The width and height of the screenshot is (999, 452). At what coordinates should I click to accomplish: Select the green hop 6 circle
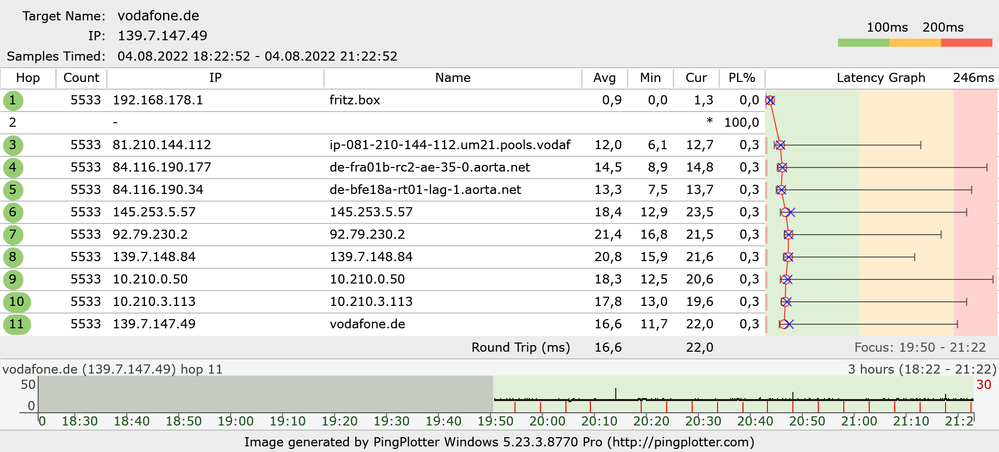pyautogui.click(x=13, y=212)
